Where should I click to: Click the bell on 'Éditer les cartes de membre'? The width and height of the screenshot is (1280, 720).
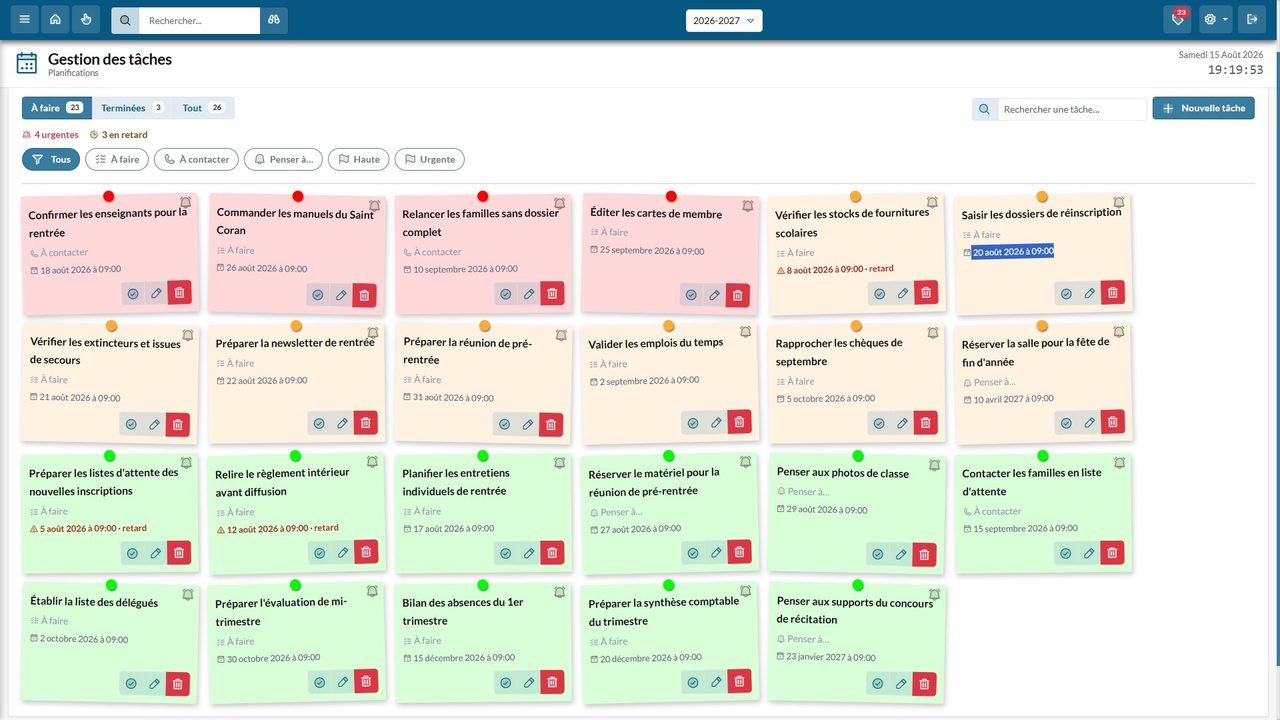tap(747, 205)
